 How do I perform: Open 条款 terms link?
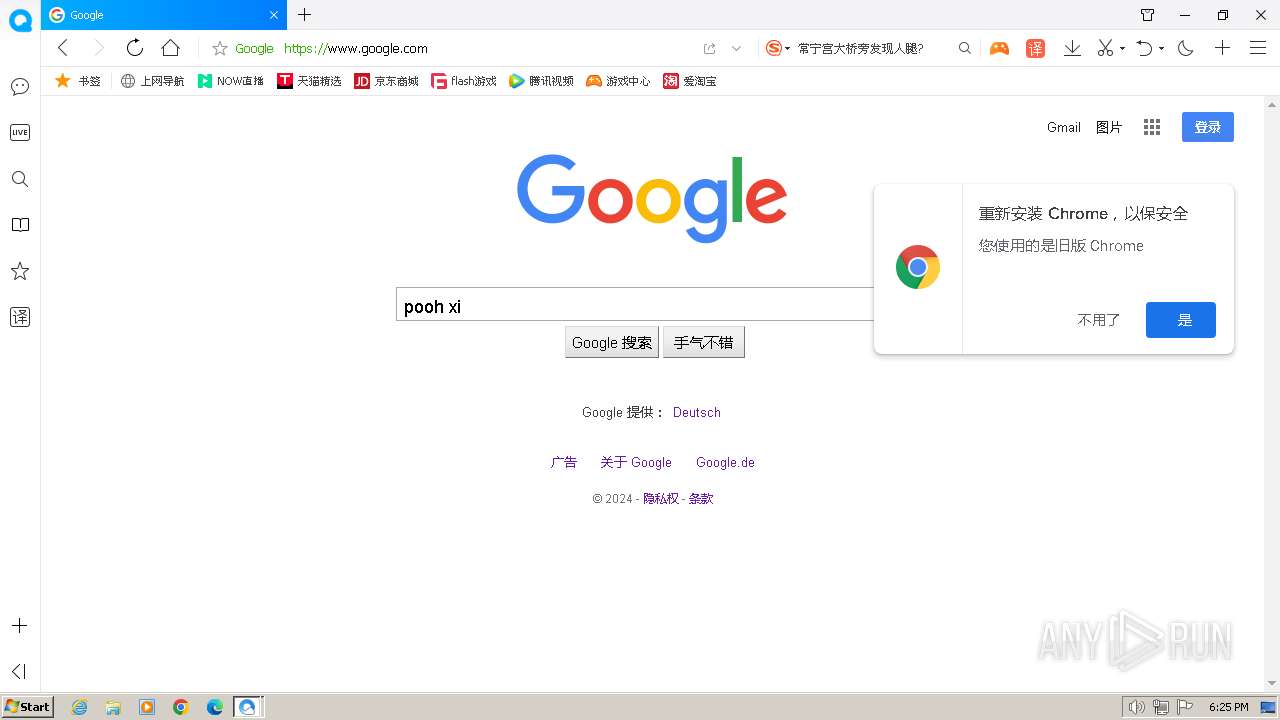coord(701,498)
